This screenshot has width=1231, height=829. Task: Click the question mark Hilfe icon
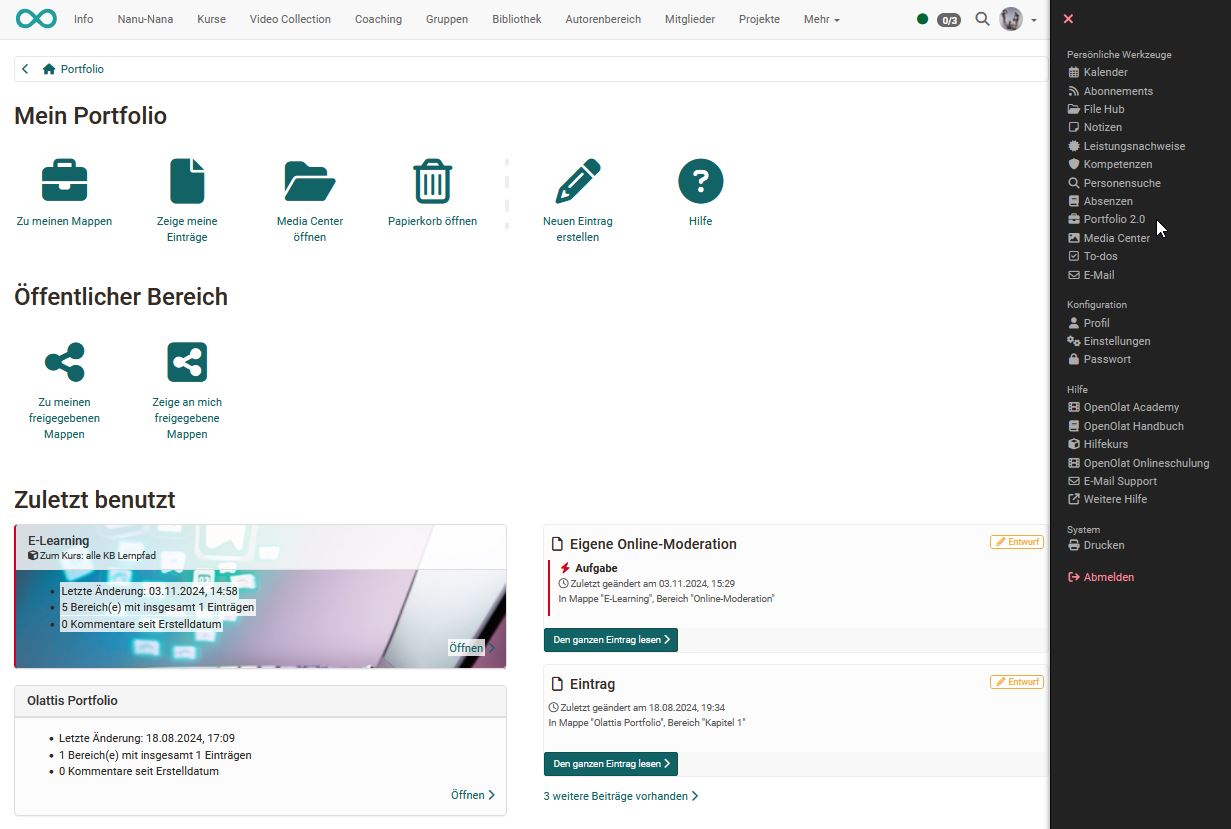[700, 182]
